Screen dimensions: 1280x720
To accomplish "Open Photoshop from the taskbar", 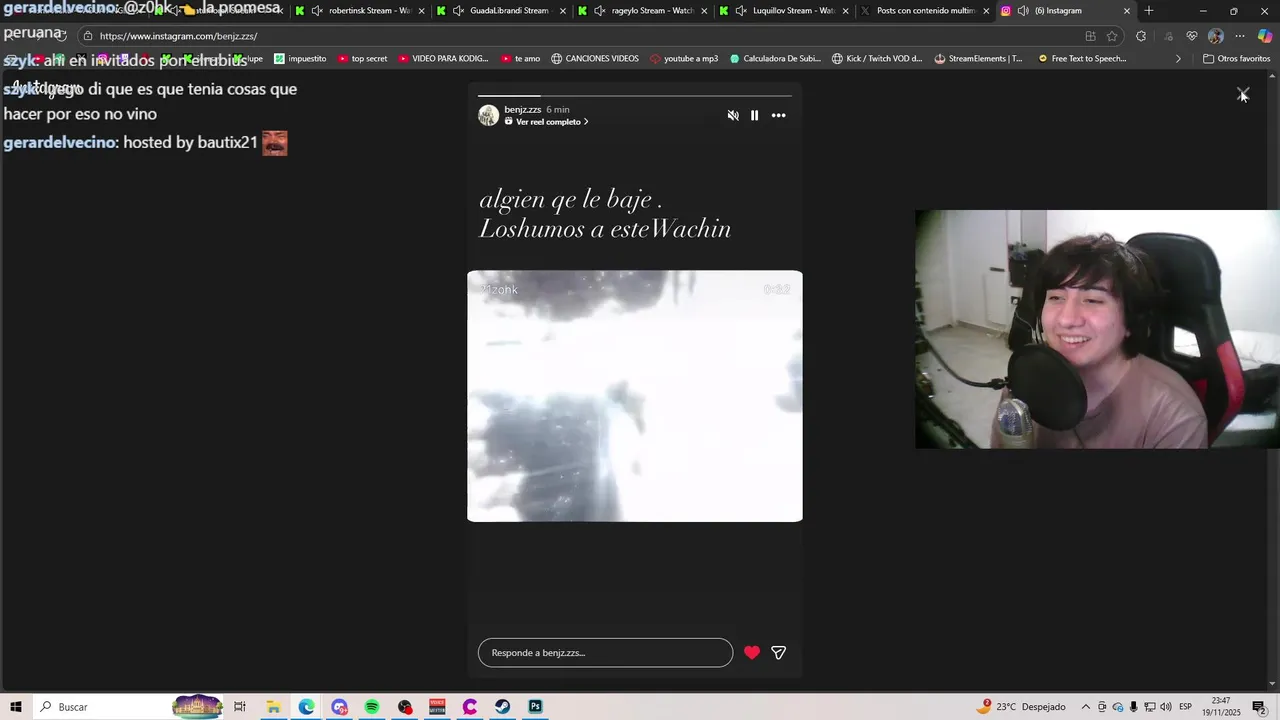I will click(536, 707).
